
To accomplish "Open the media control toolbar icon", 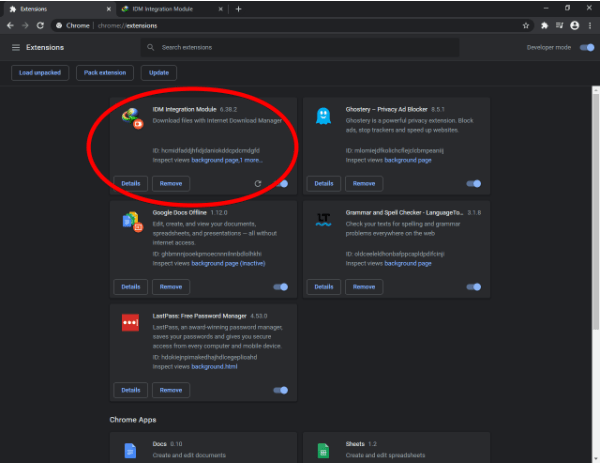I will pyautogui.click(x=560, y=26).
